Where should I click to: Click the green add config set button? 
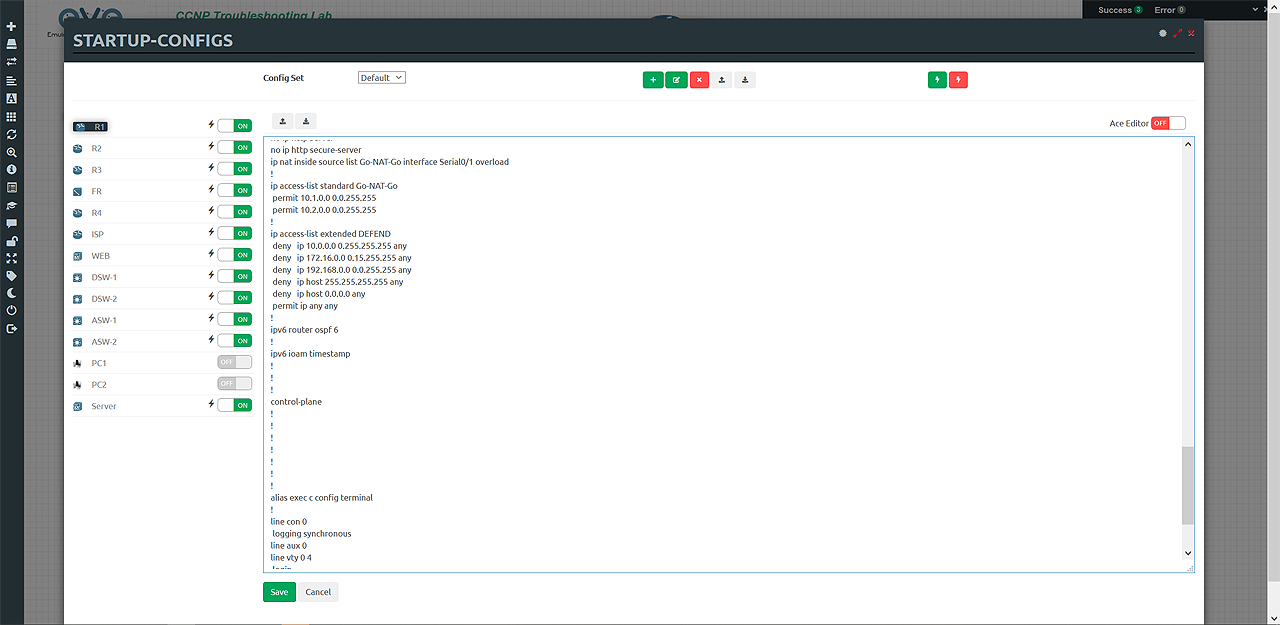pos(653,80)
